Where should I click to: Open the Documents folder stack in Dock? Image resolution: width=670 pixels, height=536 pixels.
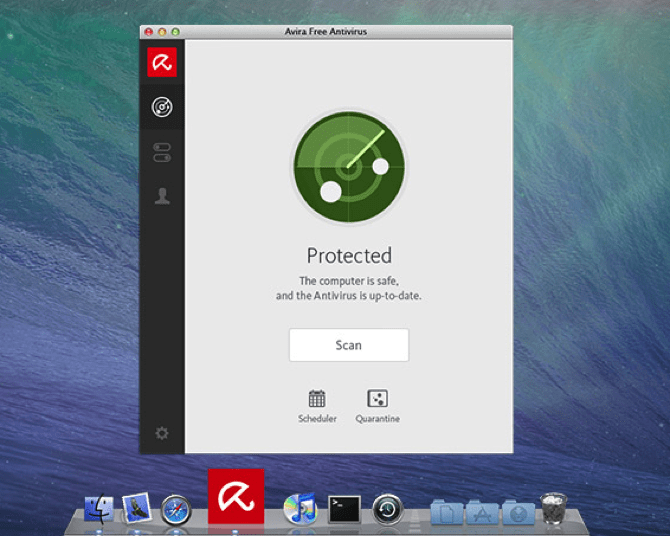[447, 511]
